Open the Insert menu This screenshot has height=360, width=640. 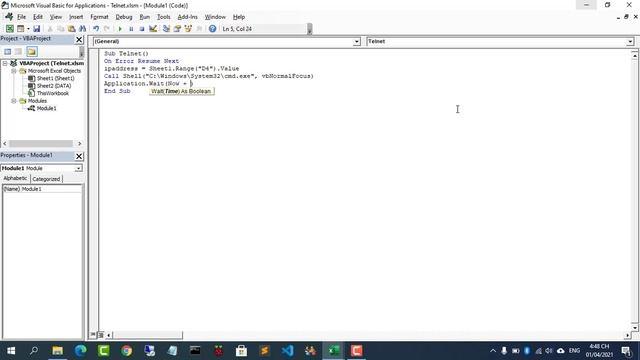76,17
